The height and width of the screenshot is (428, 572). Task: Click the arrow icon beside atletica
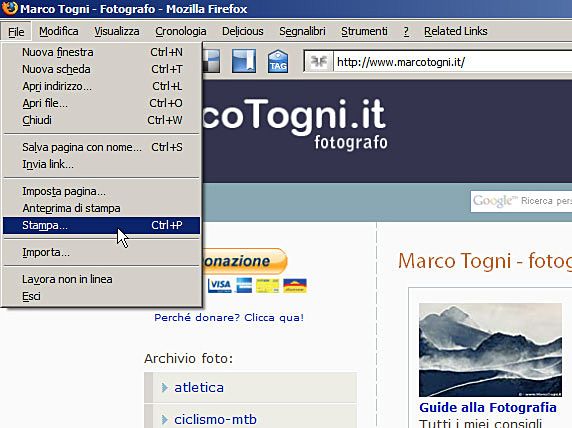pos(165,387)
